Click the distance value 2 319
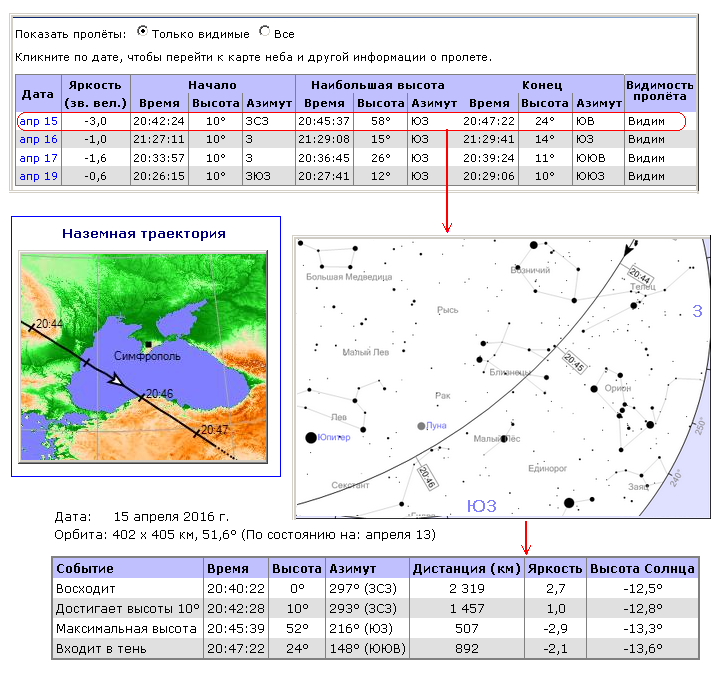This screenshot has height=673, width=728. pyautogui.click(x=467, y=589)
